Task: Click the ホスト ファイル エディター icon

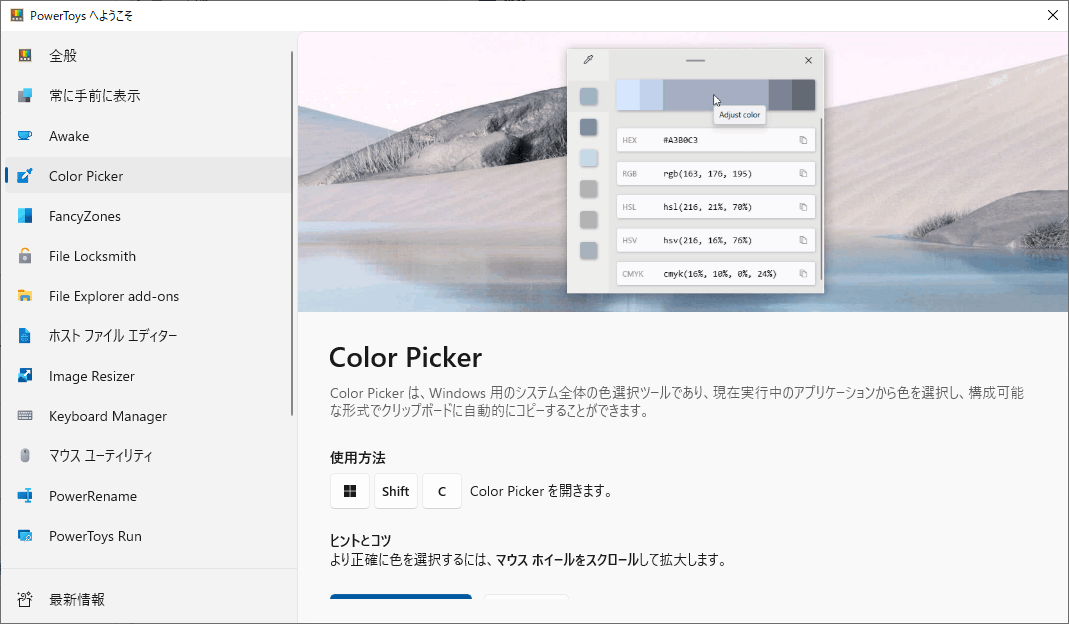Action: click(x=25, y=336)
